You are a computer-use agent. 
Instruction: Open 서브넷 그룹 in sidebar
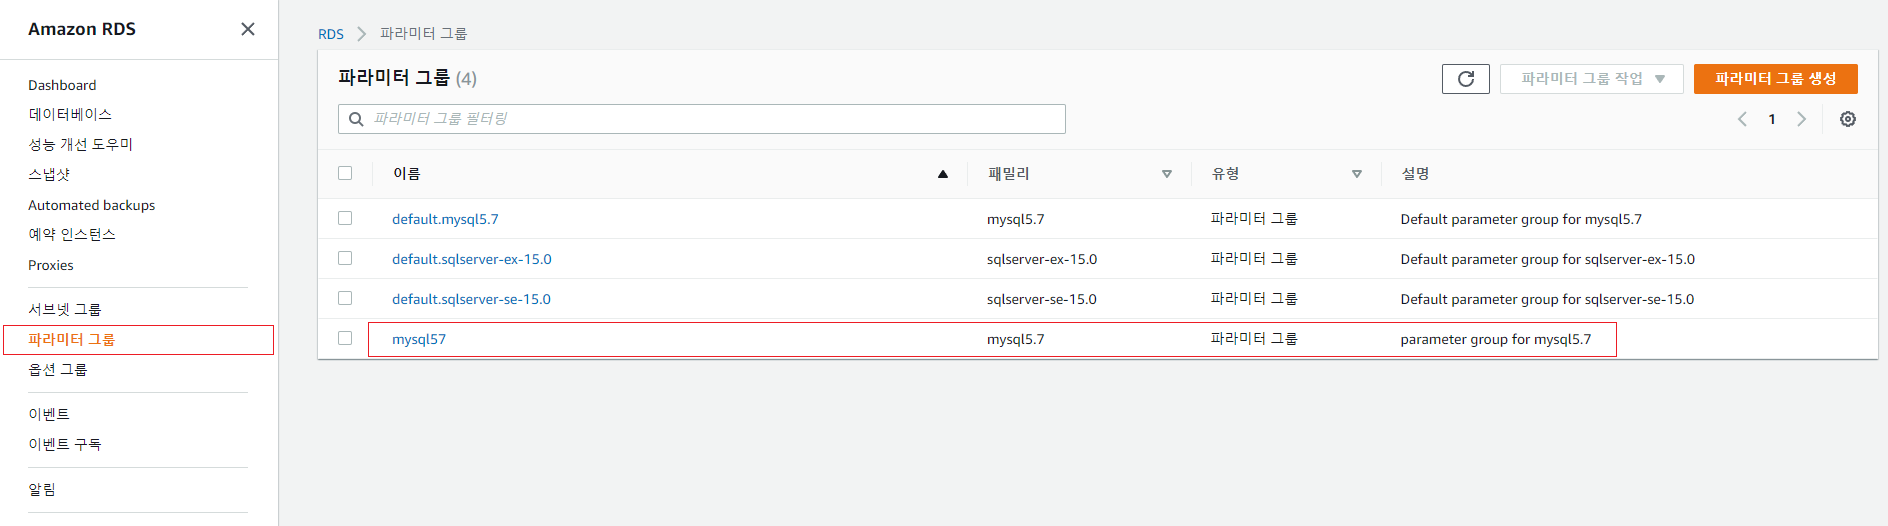point(65,310)
